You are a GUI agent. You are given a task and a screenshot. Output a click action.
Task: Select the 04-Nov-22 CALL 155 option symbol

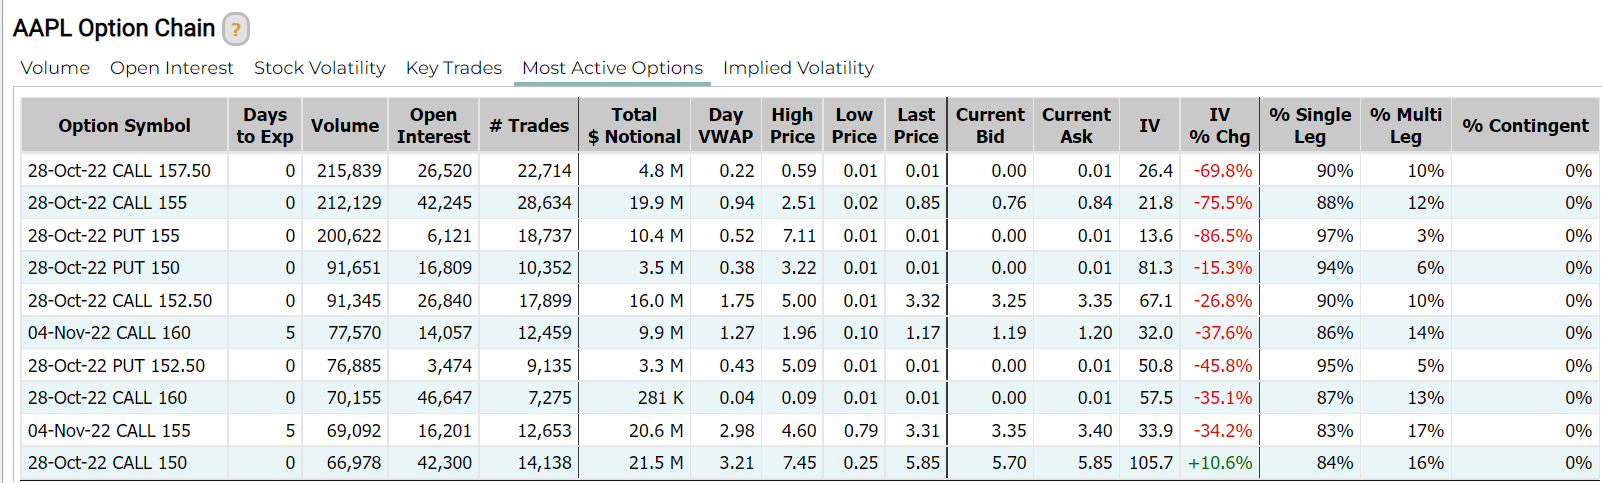point(109,431)
